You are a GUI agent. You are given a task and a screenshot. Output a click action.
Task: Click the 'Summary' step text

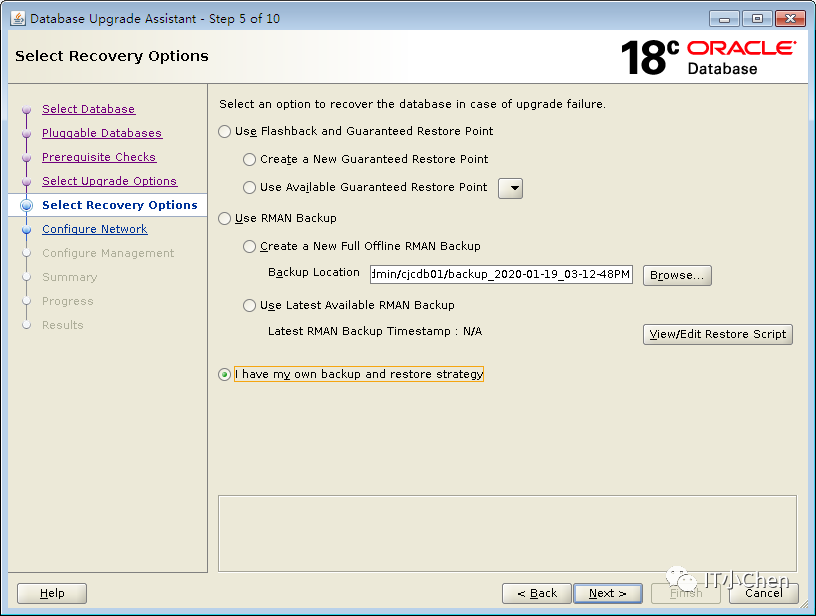70,277
